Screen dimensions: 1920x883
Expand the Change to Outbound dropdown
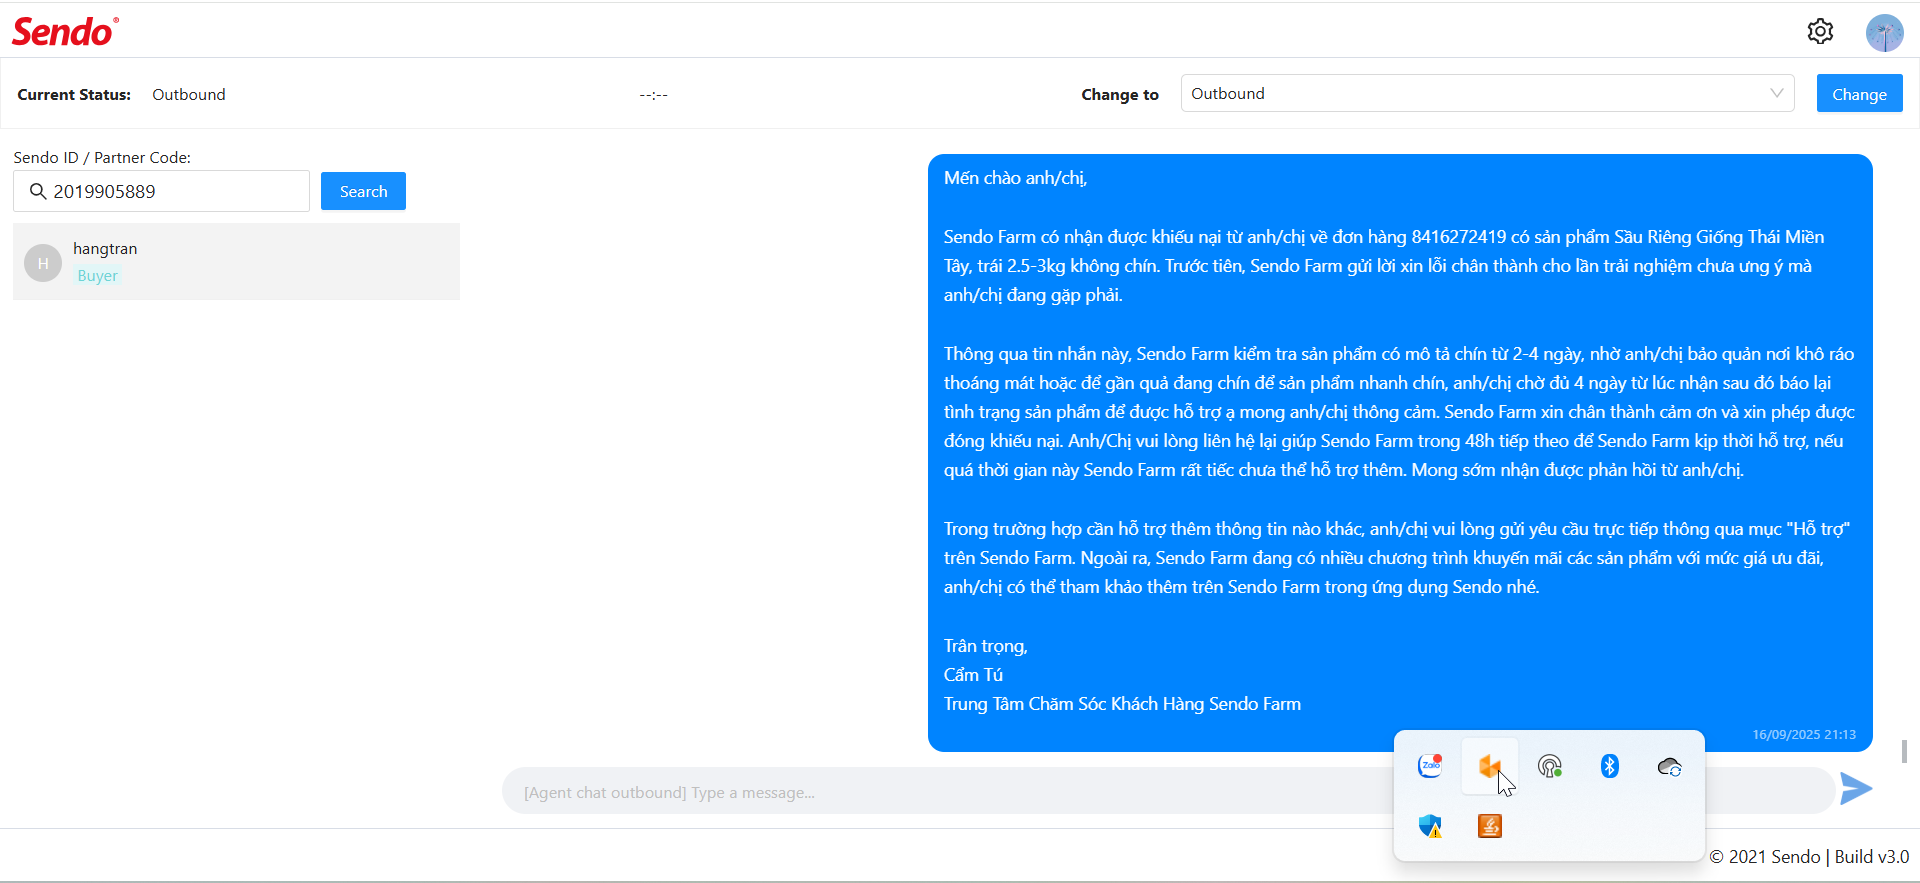1487,93
